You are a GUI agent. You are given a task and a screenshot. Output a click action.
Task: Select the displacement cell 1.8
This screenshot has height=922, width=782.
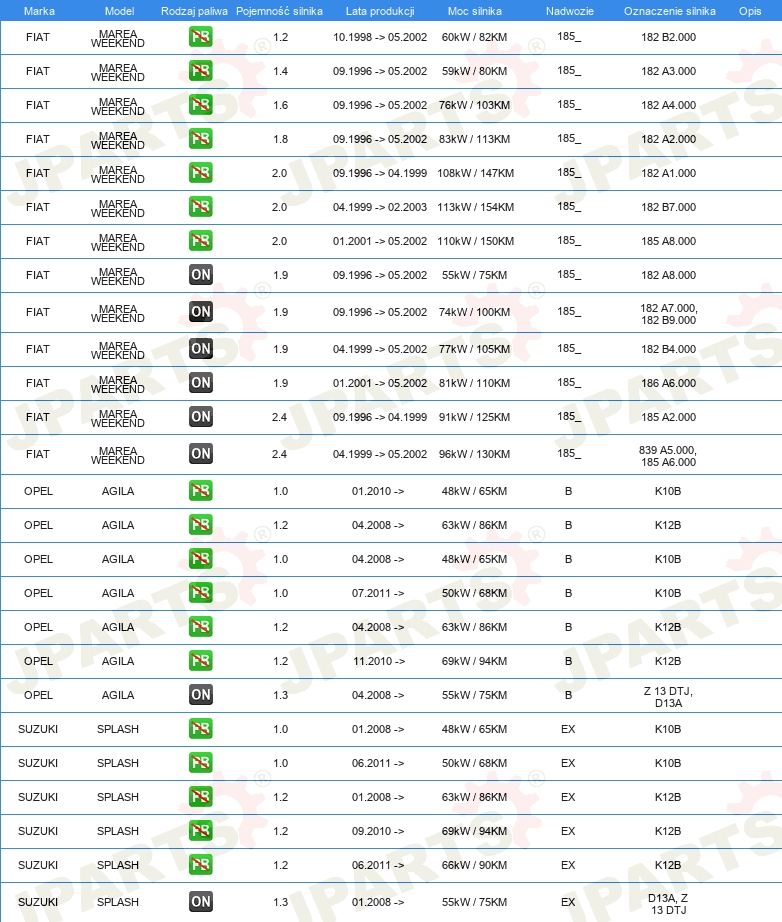pos(280,139)
